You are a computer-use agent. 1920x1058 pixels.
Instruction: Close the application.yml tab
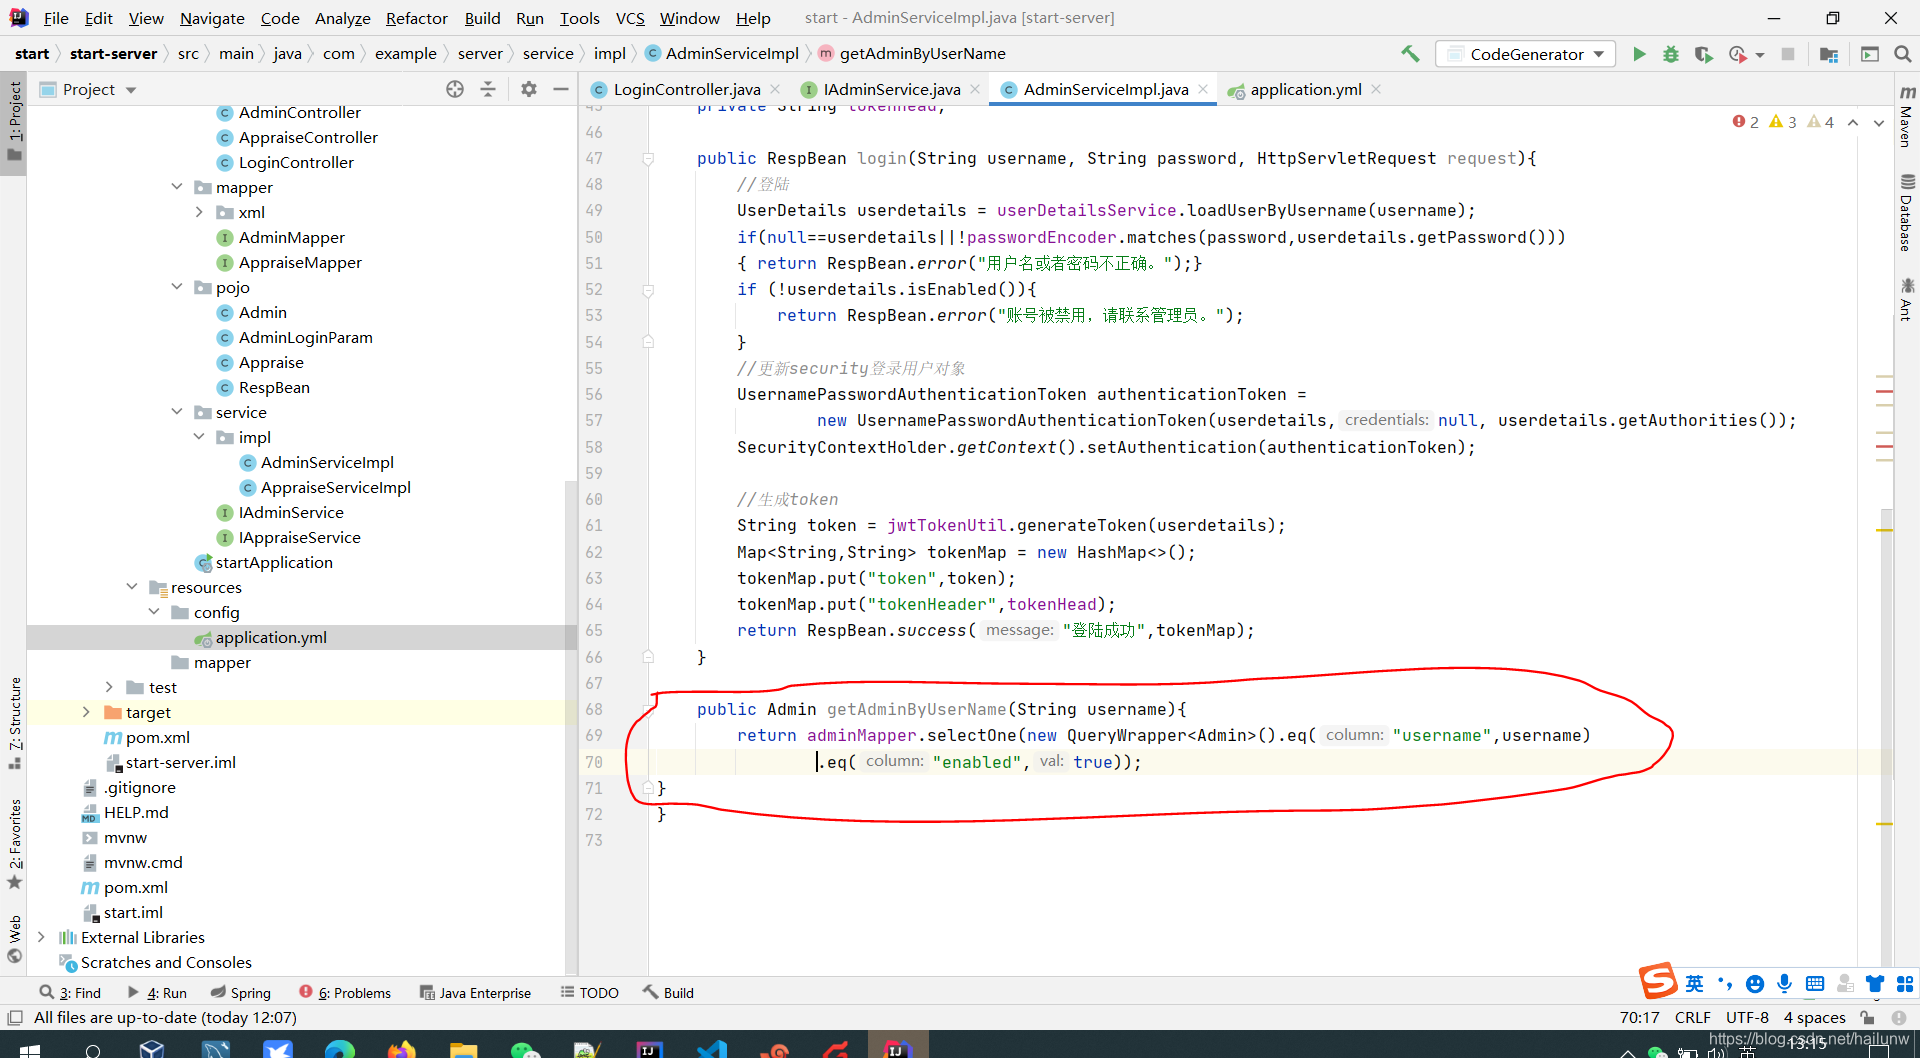1376,89
